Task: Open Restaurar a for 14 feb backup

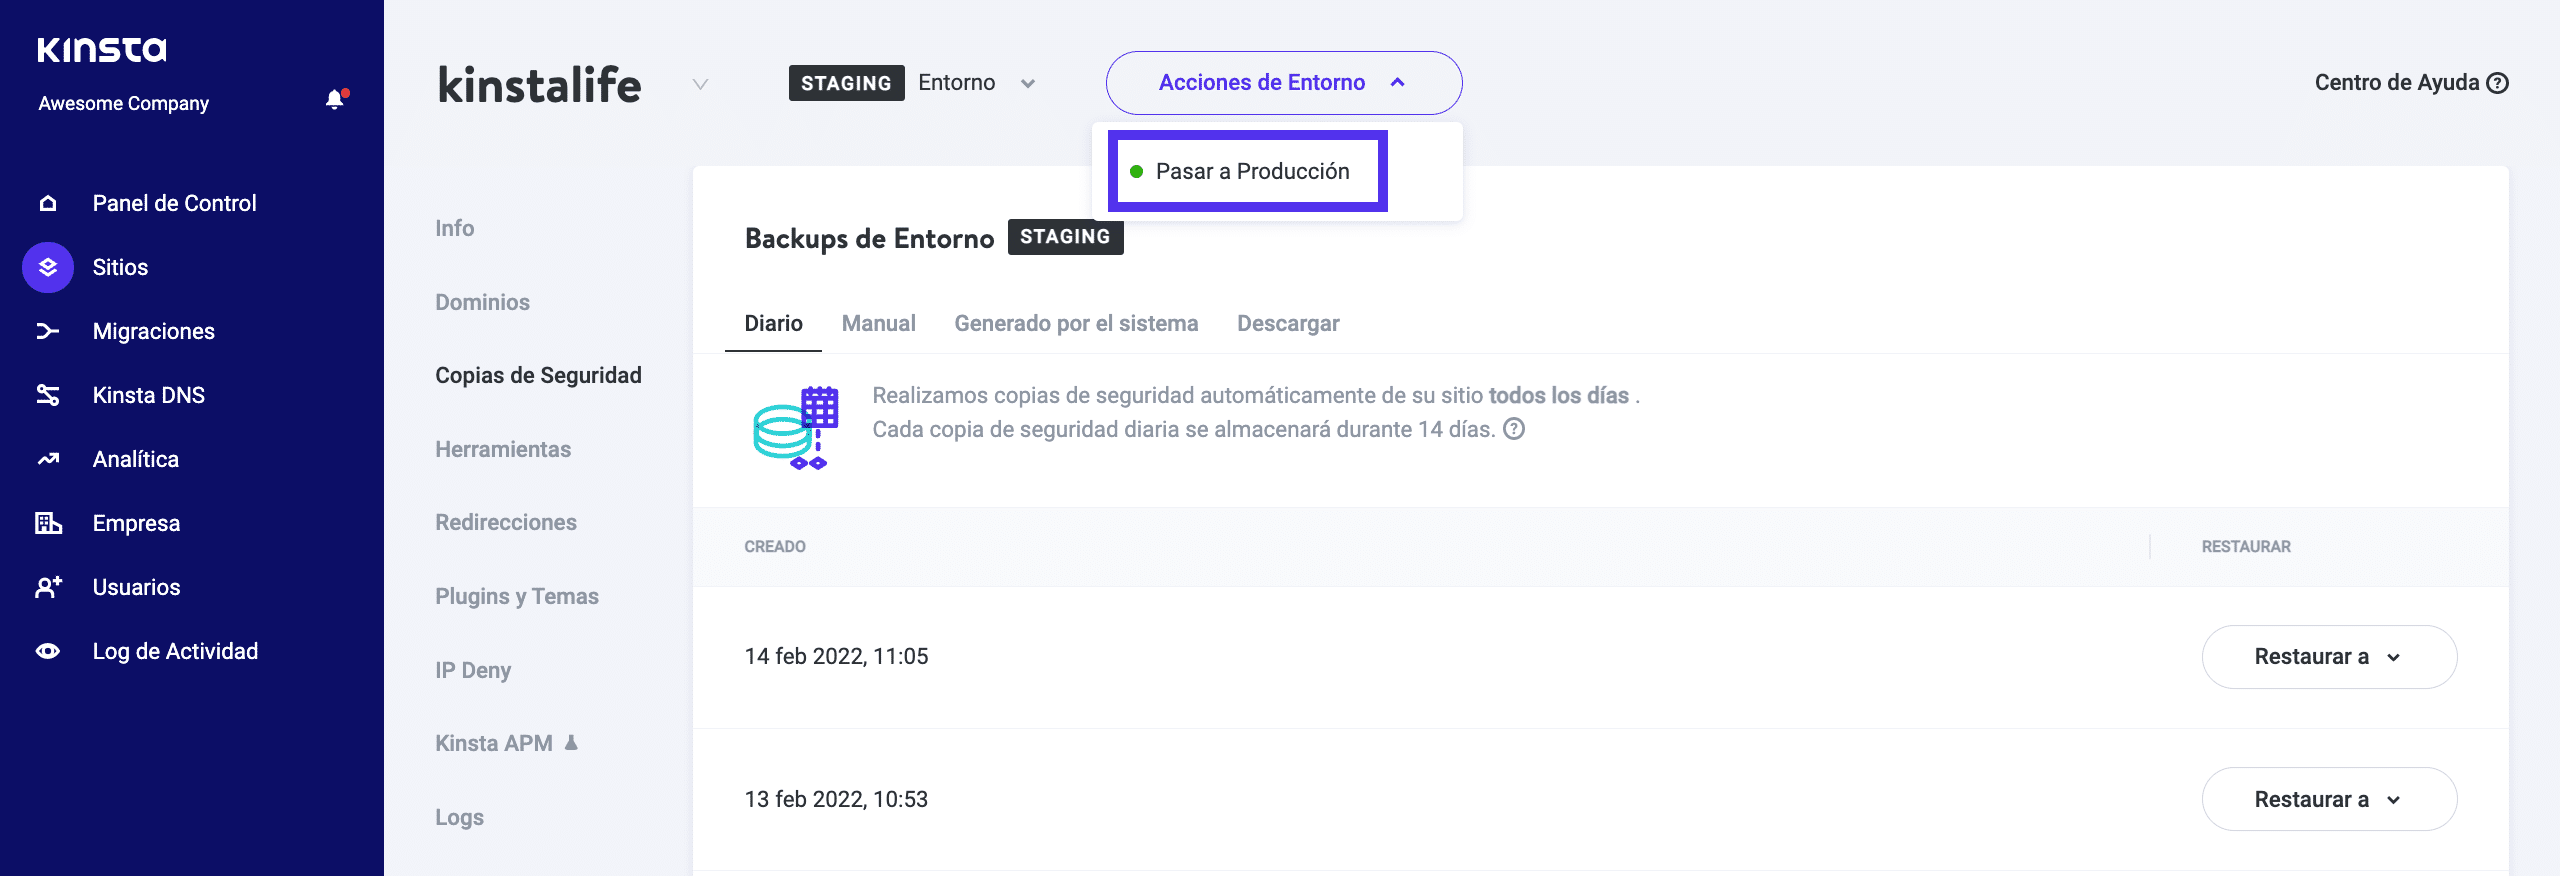Action: (2328, 657)
